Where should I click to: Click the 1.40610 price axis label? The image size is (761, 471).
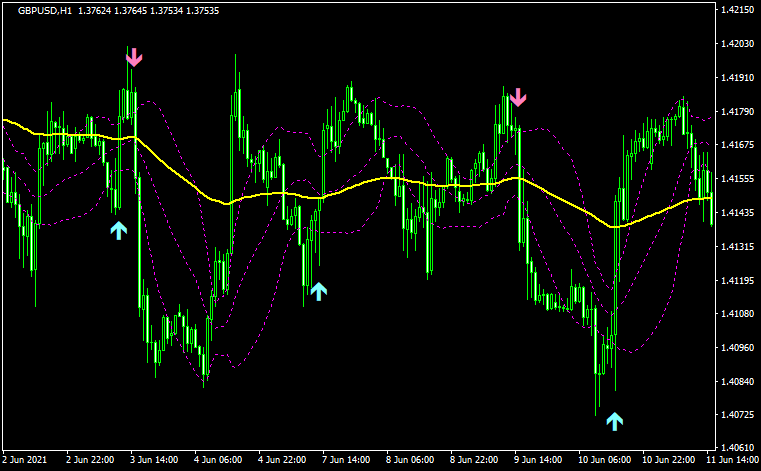[x=737, y=447]
